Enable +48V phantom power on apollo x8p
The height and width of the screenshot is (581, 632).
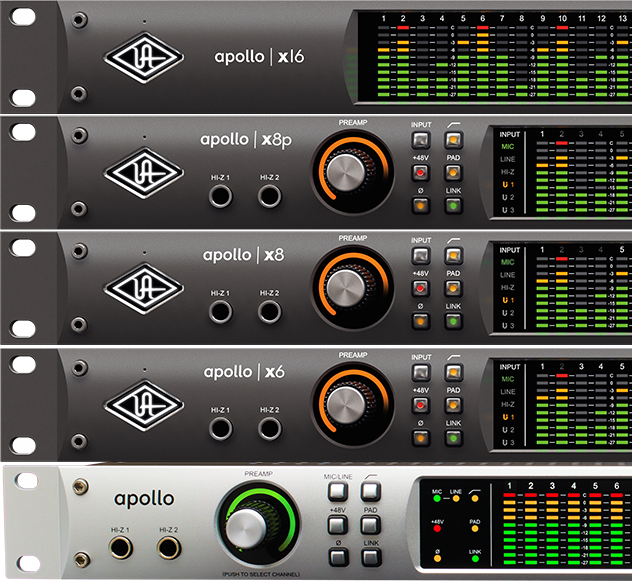tap(420, 173)
